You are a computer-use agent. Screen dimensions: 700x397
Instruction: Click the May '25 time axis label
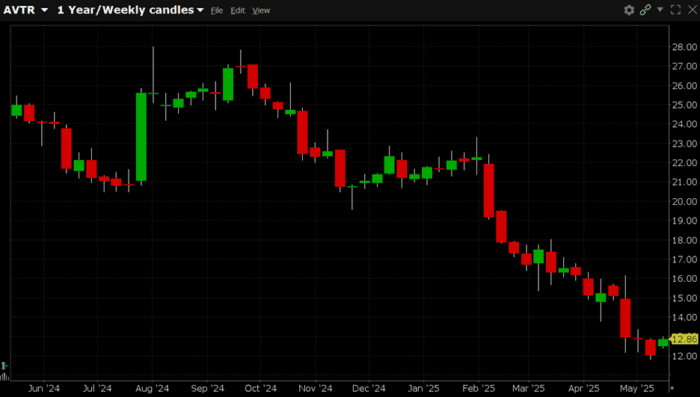637,388
